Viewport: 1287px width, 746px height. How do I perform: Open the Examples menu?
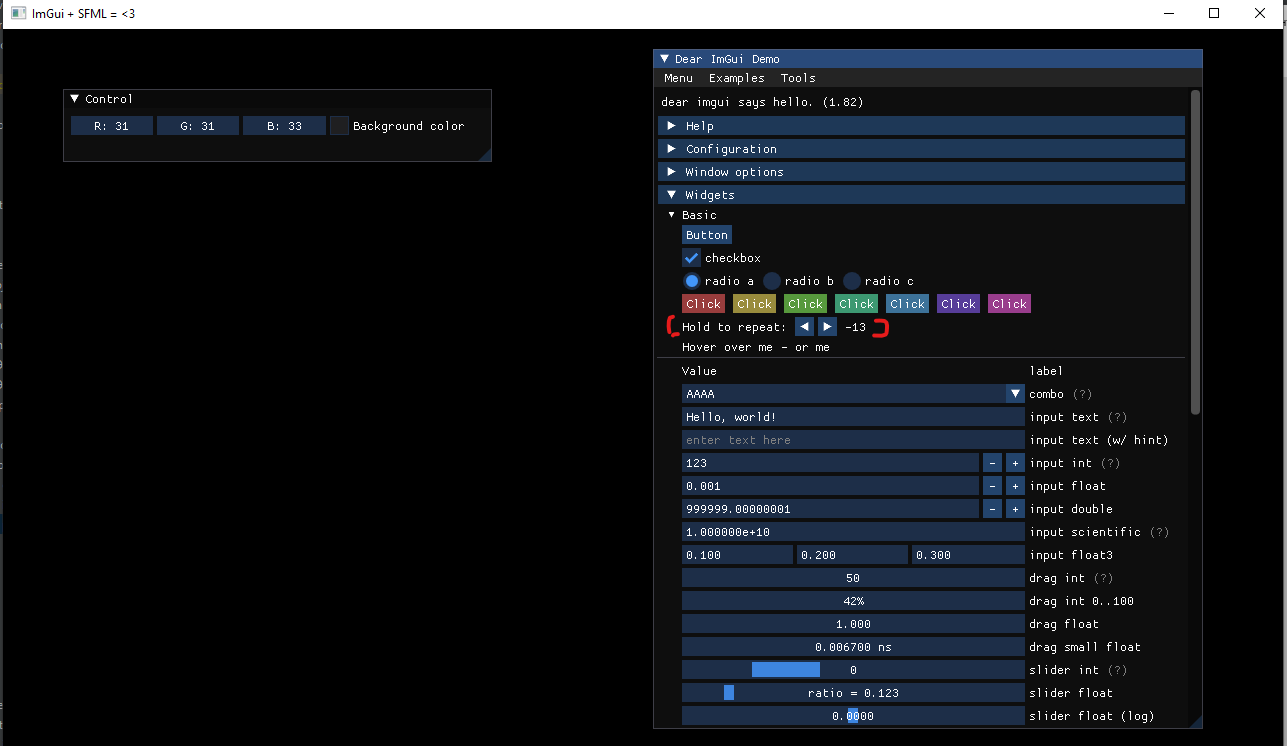[737, 78]
